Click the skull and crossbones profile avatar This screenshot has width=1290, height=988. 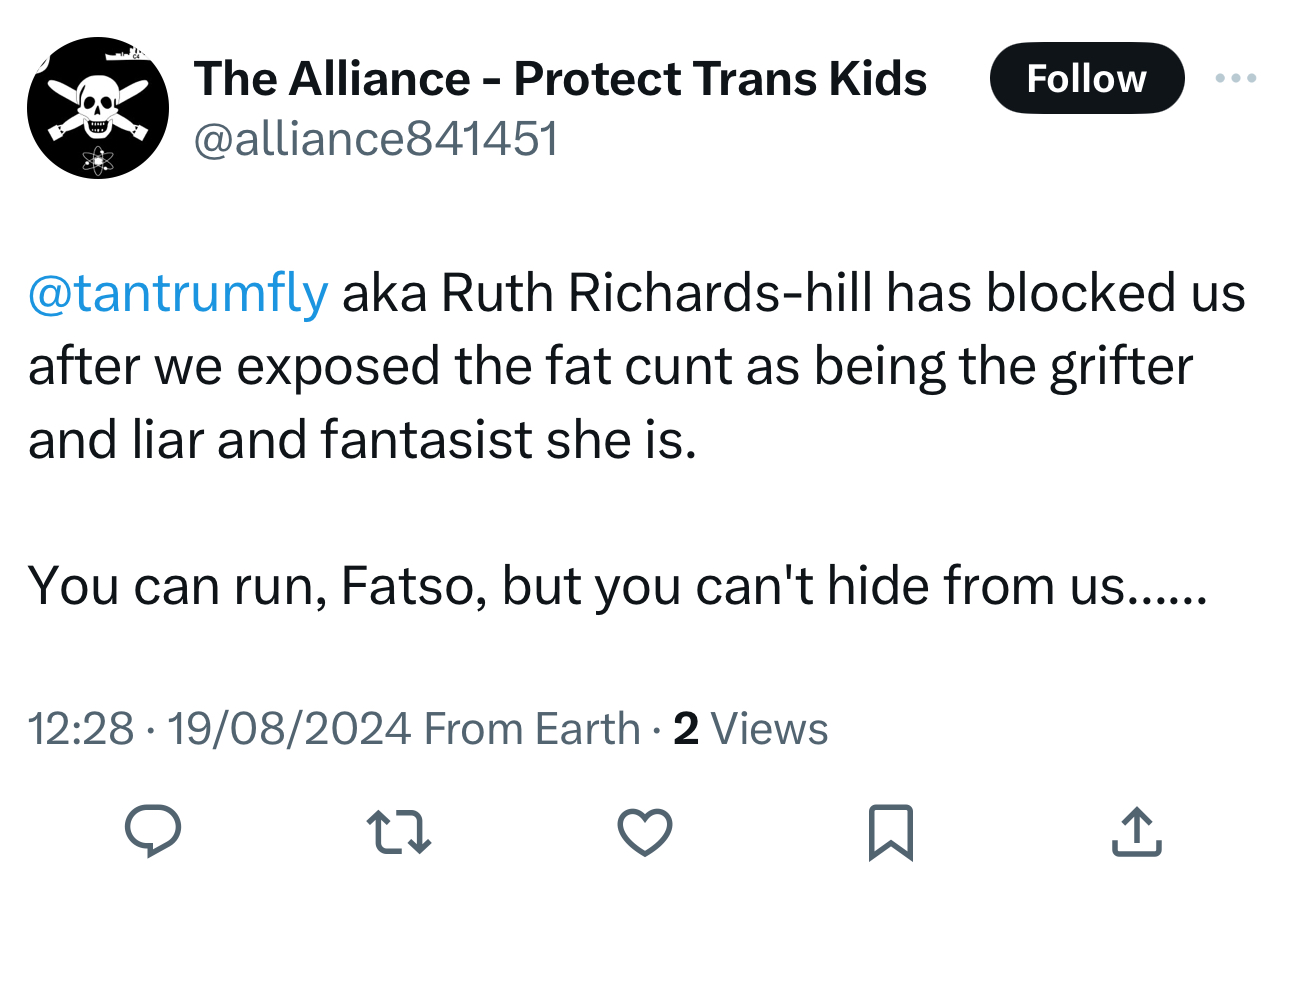pyautogui.click(x=98, y=108)
